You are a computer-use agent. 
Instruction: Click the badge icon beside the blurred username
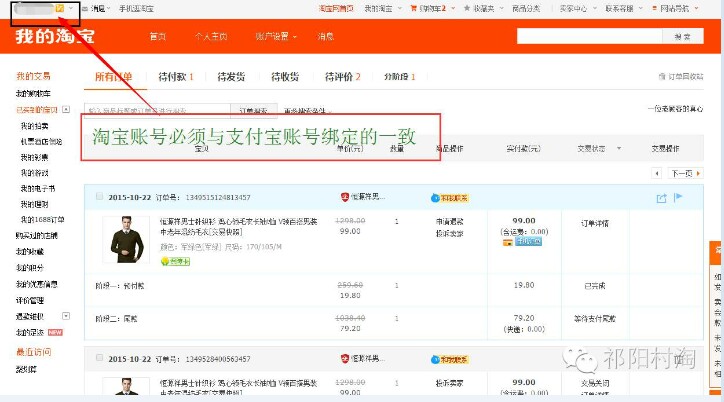[x=60, y=8]
